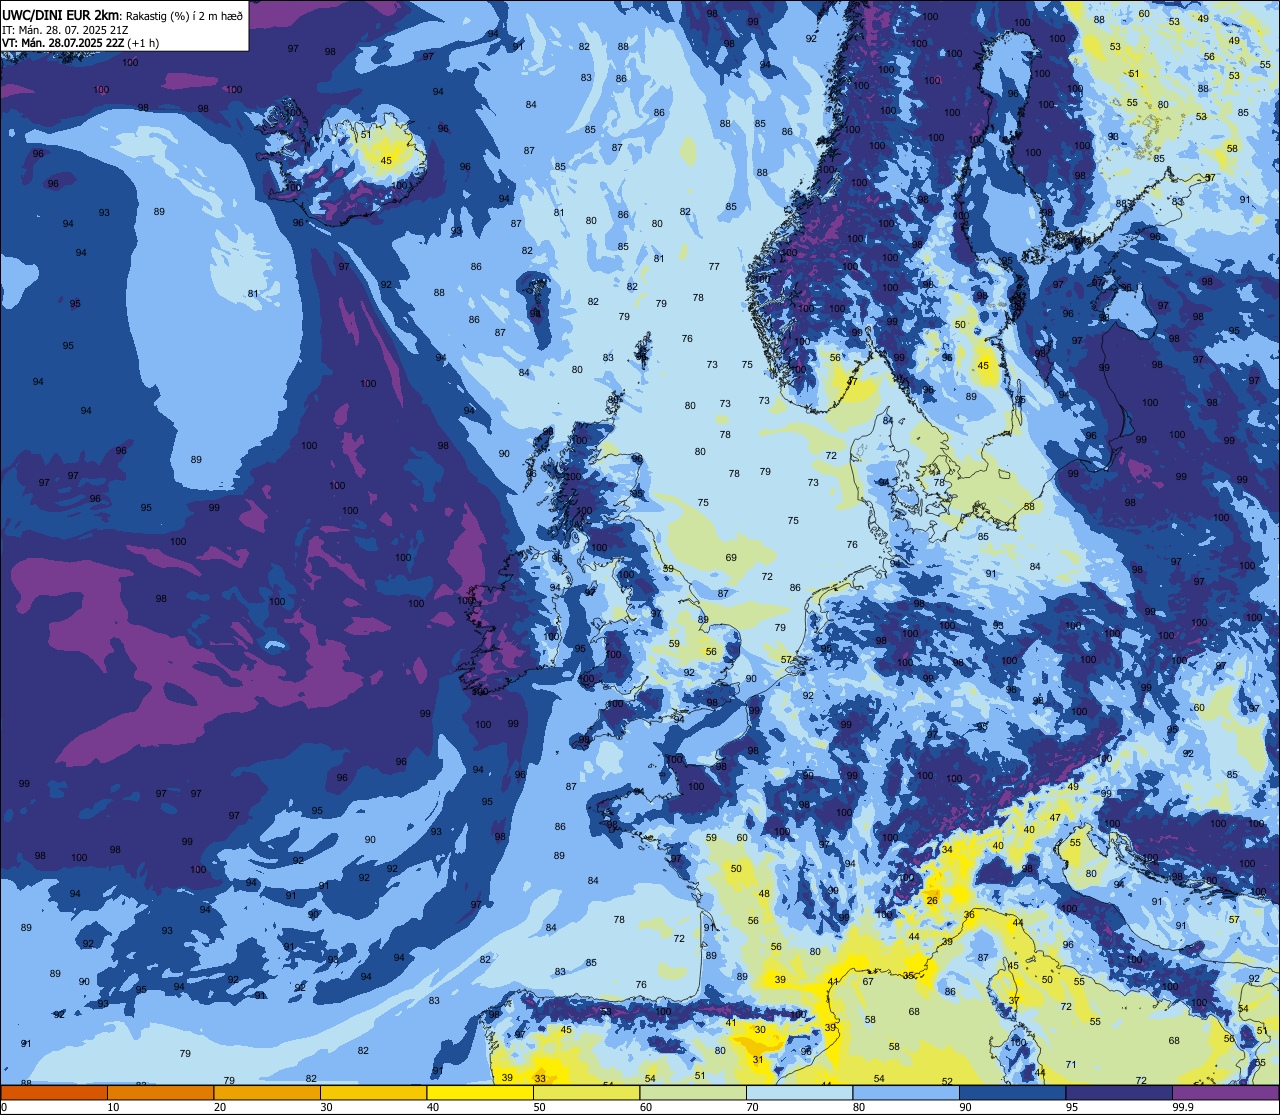Click the '45' value over Iceland
This screenshot has width=1280, height=1115.
(386, 160)
